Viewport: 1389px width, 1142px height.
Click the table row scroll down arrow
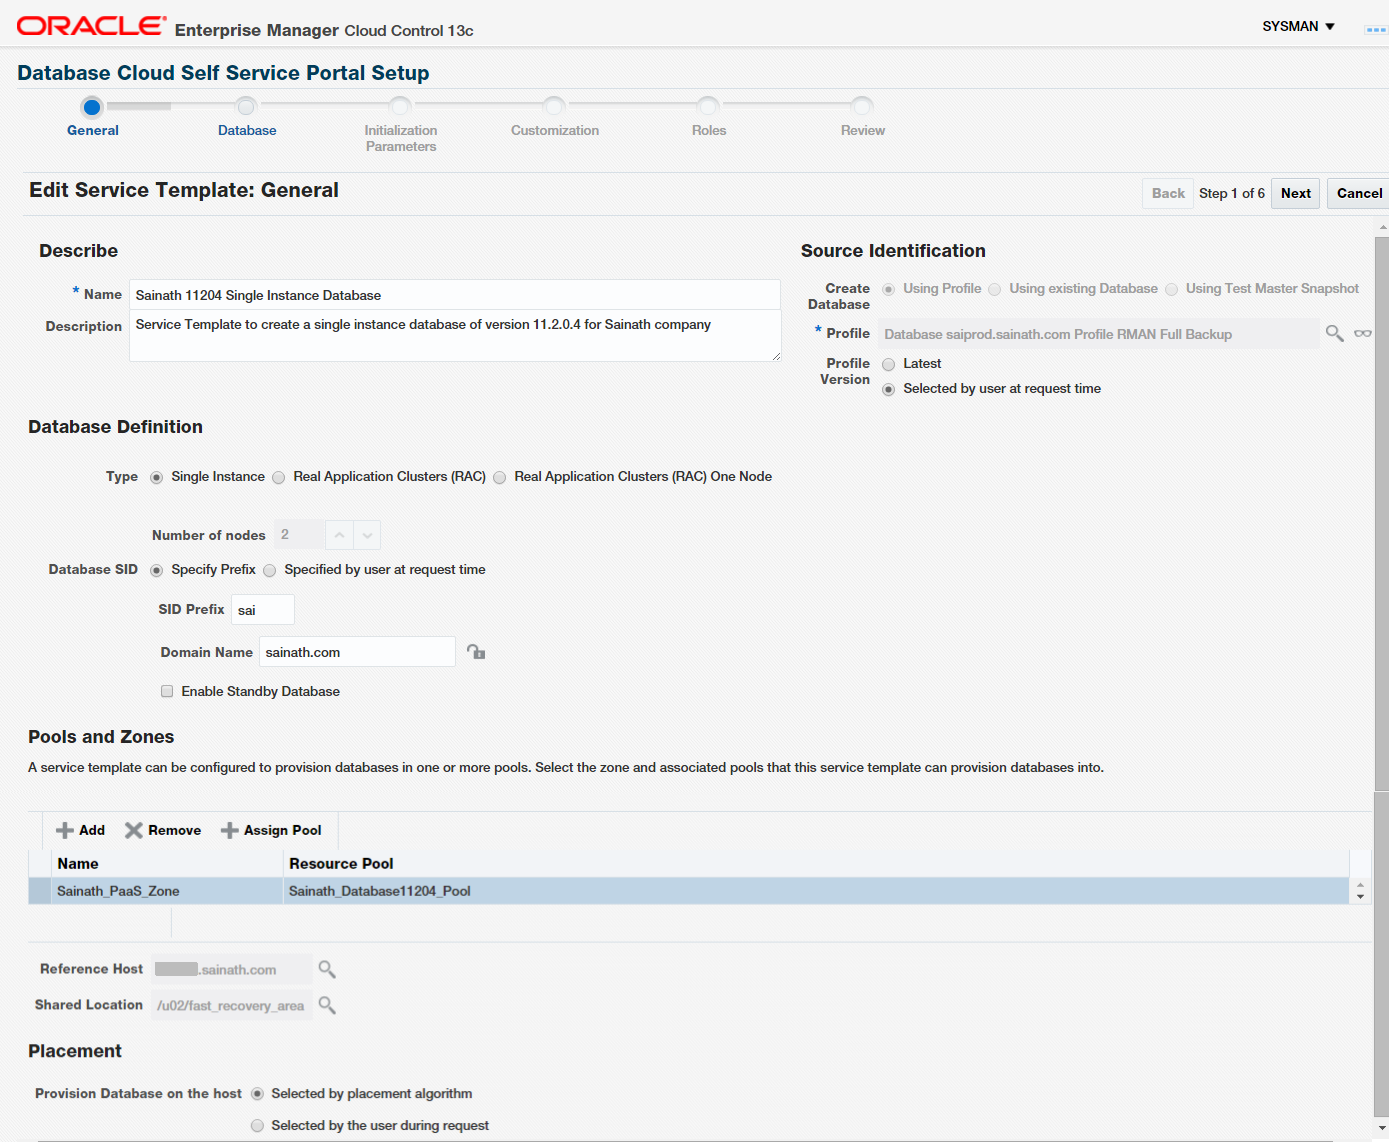tap(1360, 897)
